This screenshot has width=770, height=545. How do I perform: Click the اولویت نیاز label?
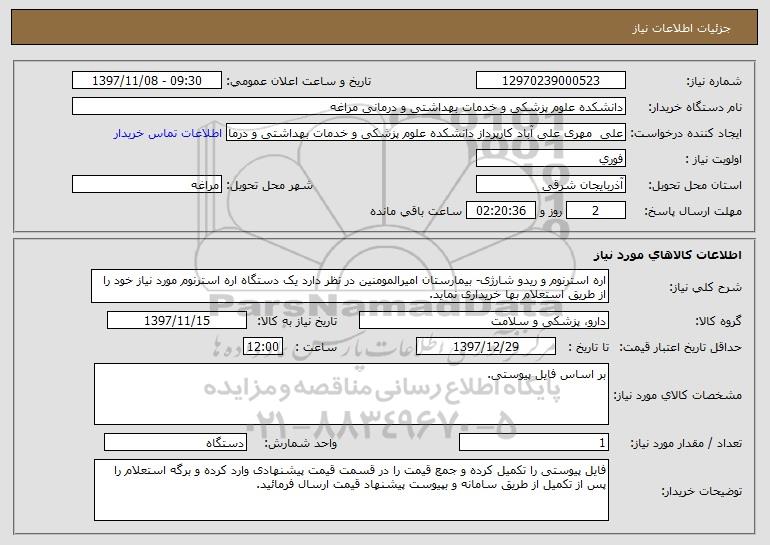coord(714,160)
